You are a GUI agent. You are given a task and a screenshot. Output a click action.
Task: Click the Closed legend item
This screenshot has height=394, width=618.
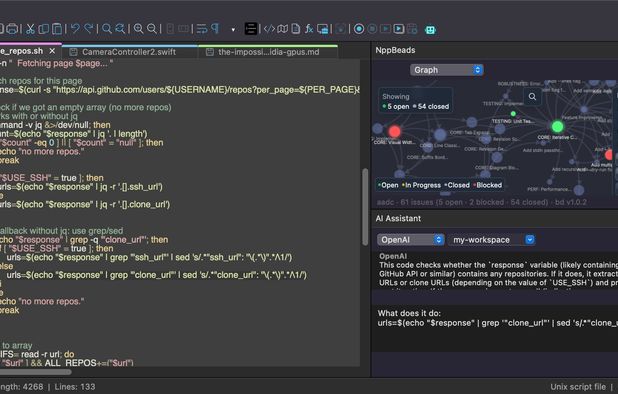click(457, 185)
